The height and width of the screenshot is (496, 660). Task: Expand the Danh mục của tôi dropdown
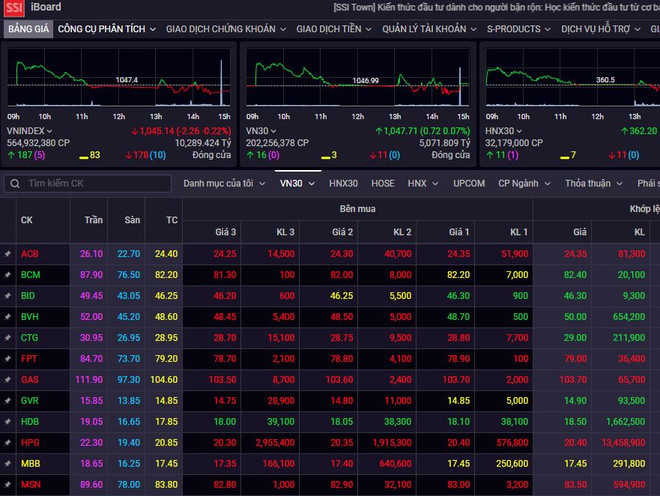coord(224,184)
